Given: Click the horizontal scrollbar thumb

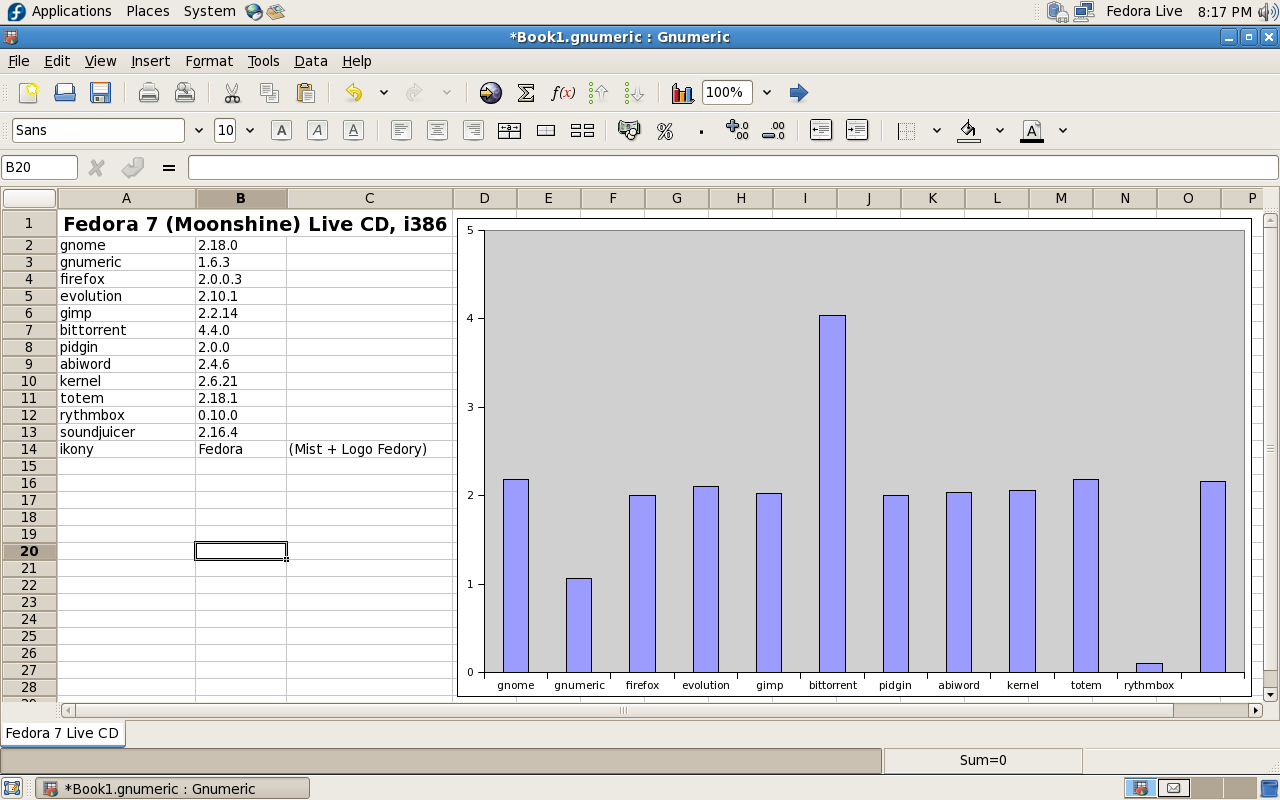Looking at the screenshot, I should tap(624, 710).
